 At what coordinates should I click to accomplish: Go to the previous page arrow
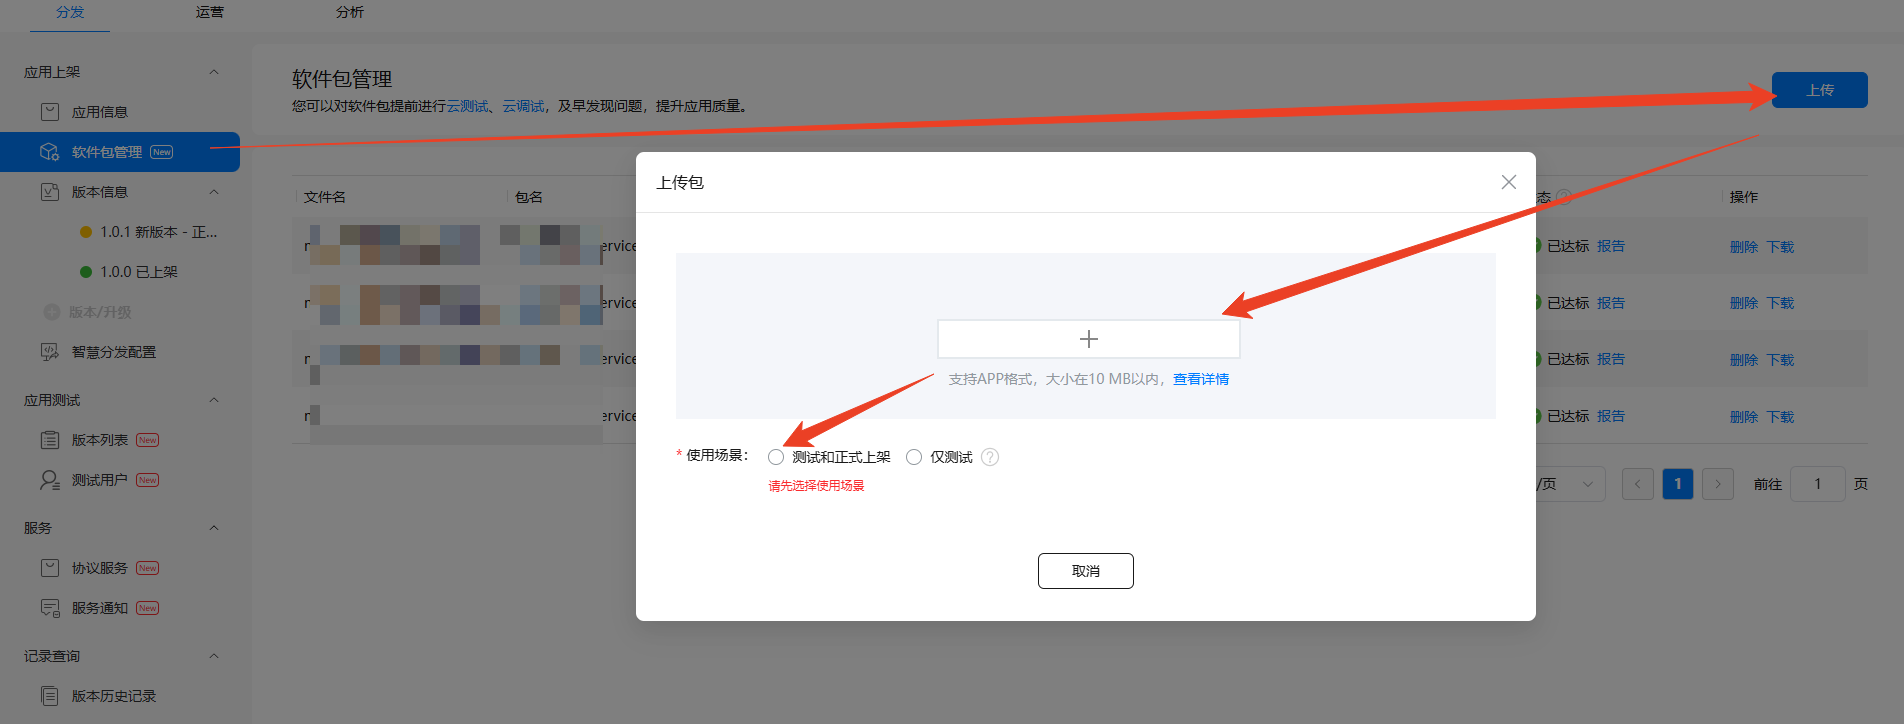pos(1638,484)
